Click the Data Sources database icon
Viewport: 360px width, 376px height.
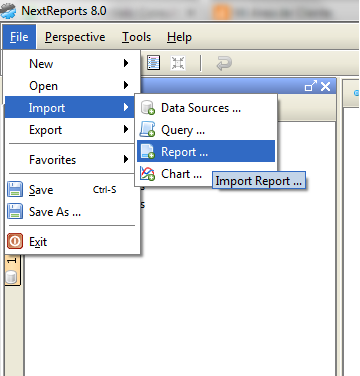[148, 107]
